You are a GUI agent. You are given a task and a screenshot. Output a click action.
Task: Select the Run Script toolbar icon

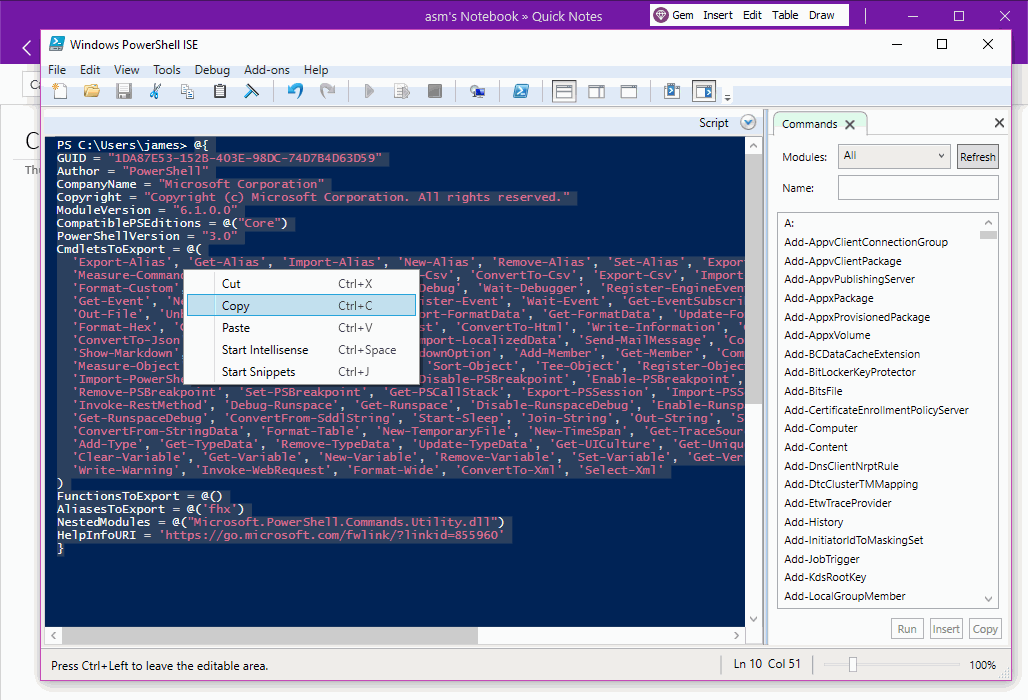(368, 91)
